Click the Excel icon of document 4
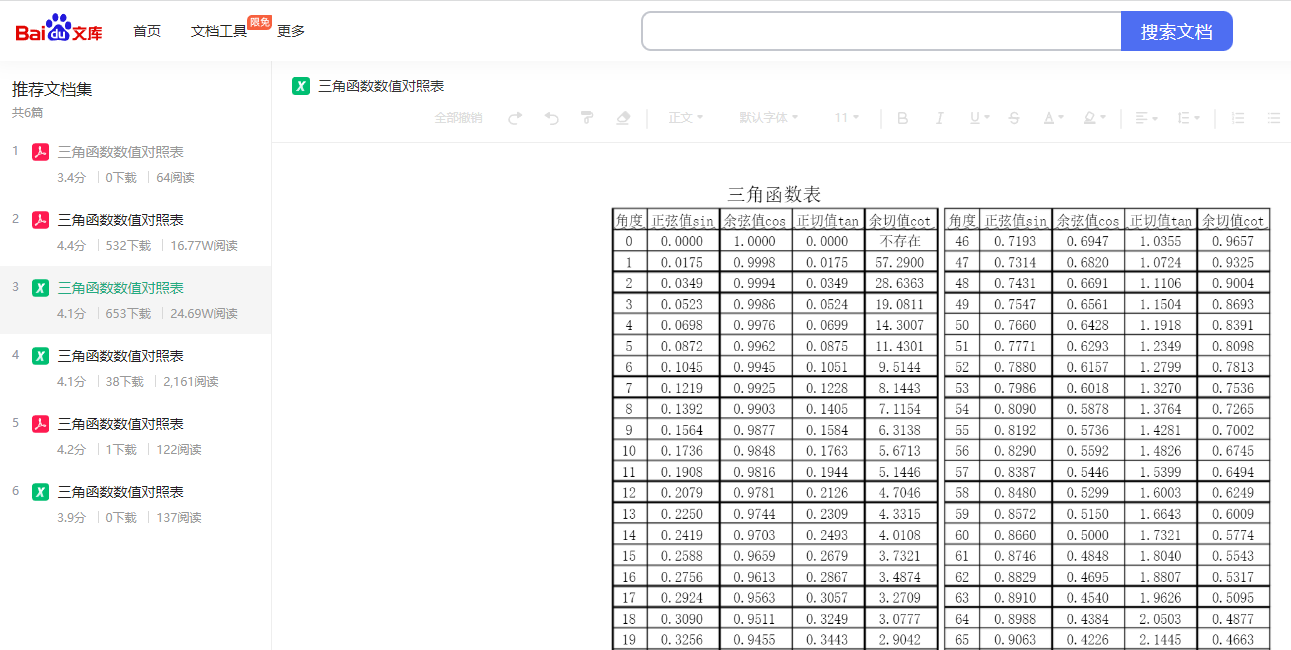The width and height of the screenshot is (1291, 650). (41, 356)
